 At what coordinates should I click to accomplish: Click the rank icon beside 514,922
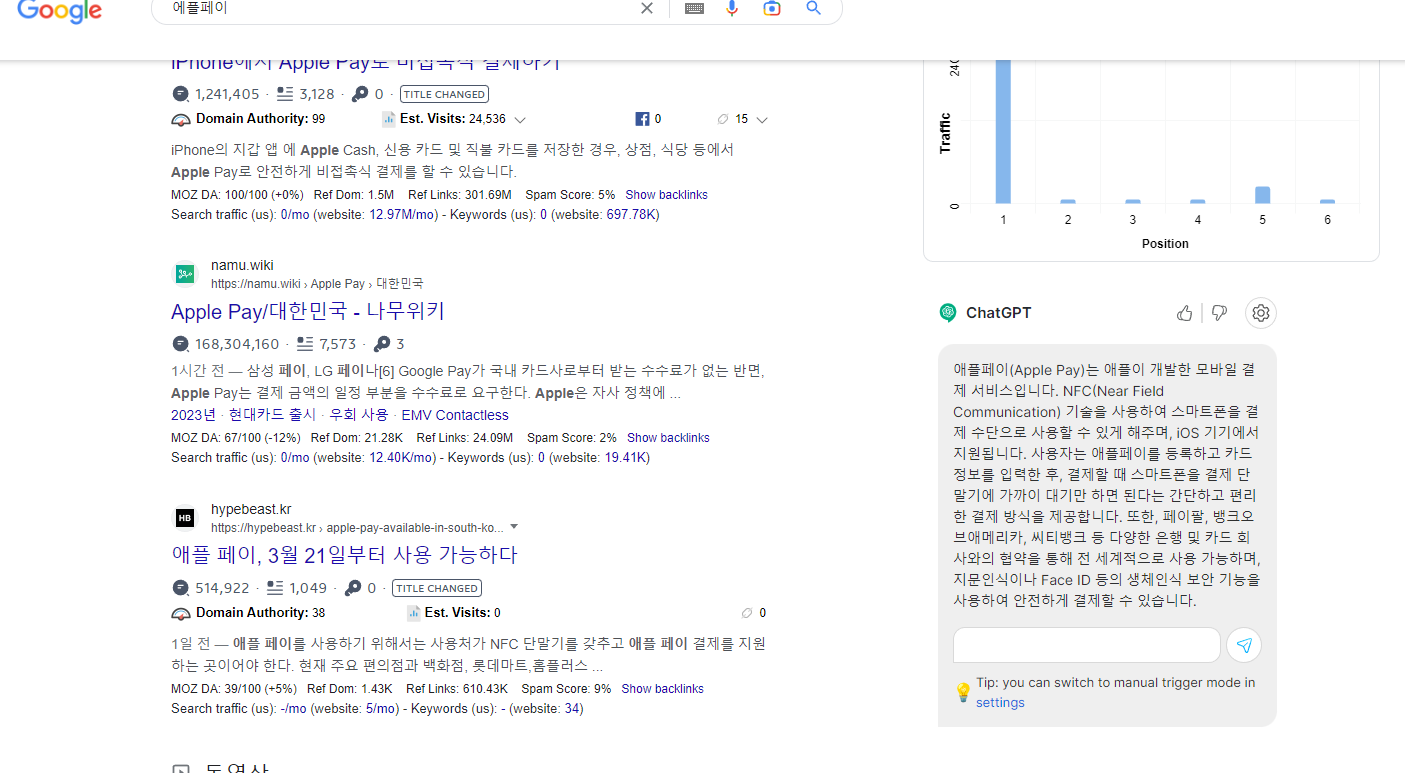click(180, 588)
